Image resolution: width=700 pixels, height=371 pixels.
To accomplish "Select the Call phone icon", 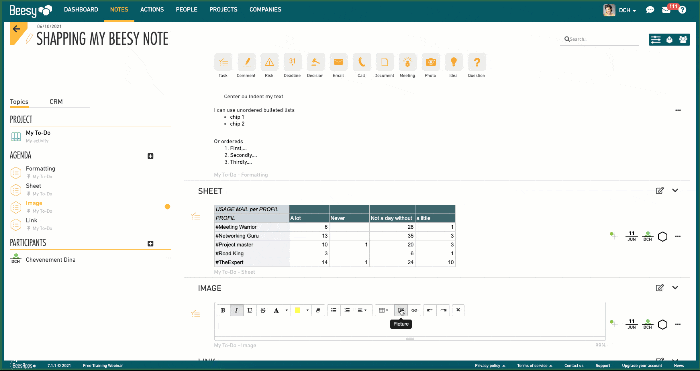I will (x=362, y=62).
